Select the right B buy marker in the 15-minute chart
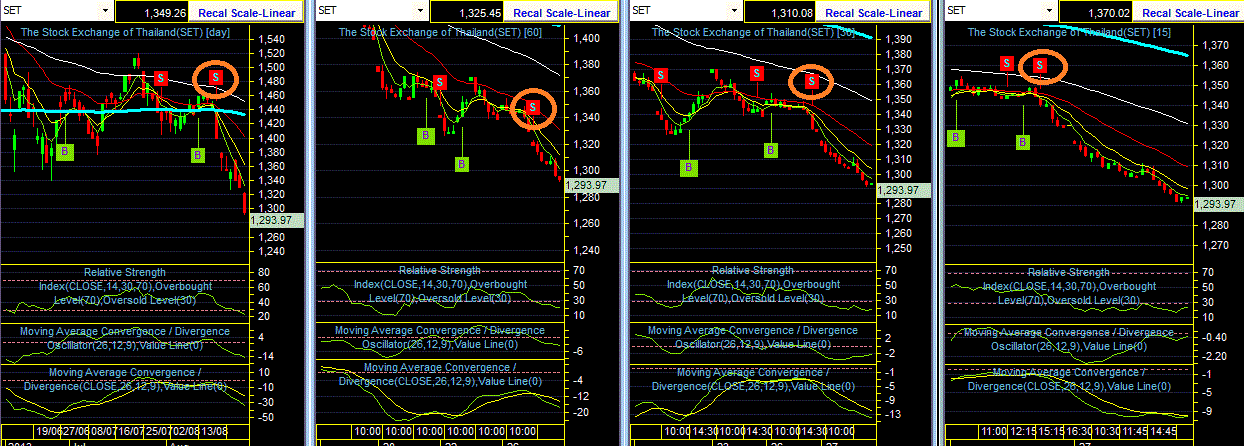This screenshot has height=446, width=1248. pos(1022,142)
